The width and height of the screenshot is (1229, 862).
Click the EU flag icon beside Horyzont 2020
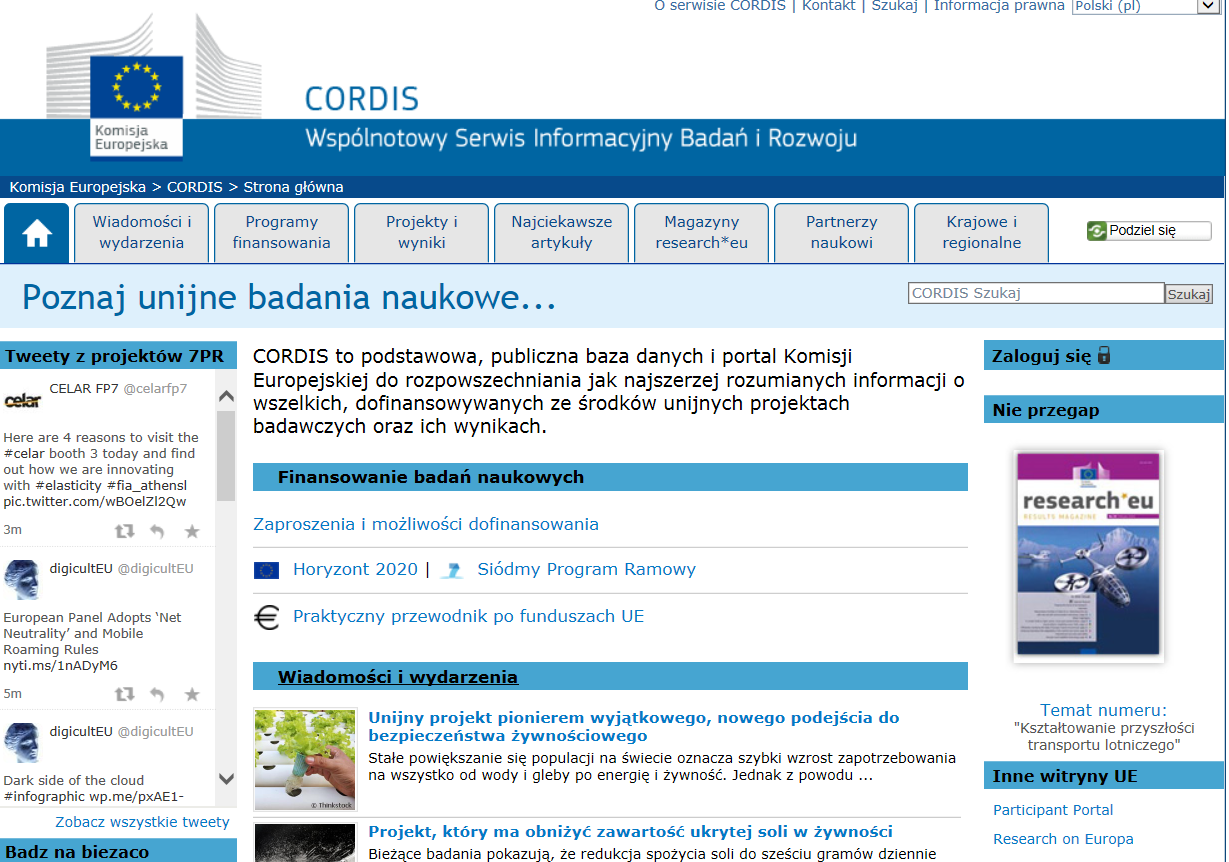click(x=266, y=570)
